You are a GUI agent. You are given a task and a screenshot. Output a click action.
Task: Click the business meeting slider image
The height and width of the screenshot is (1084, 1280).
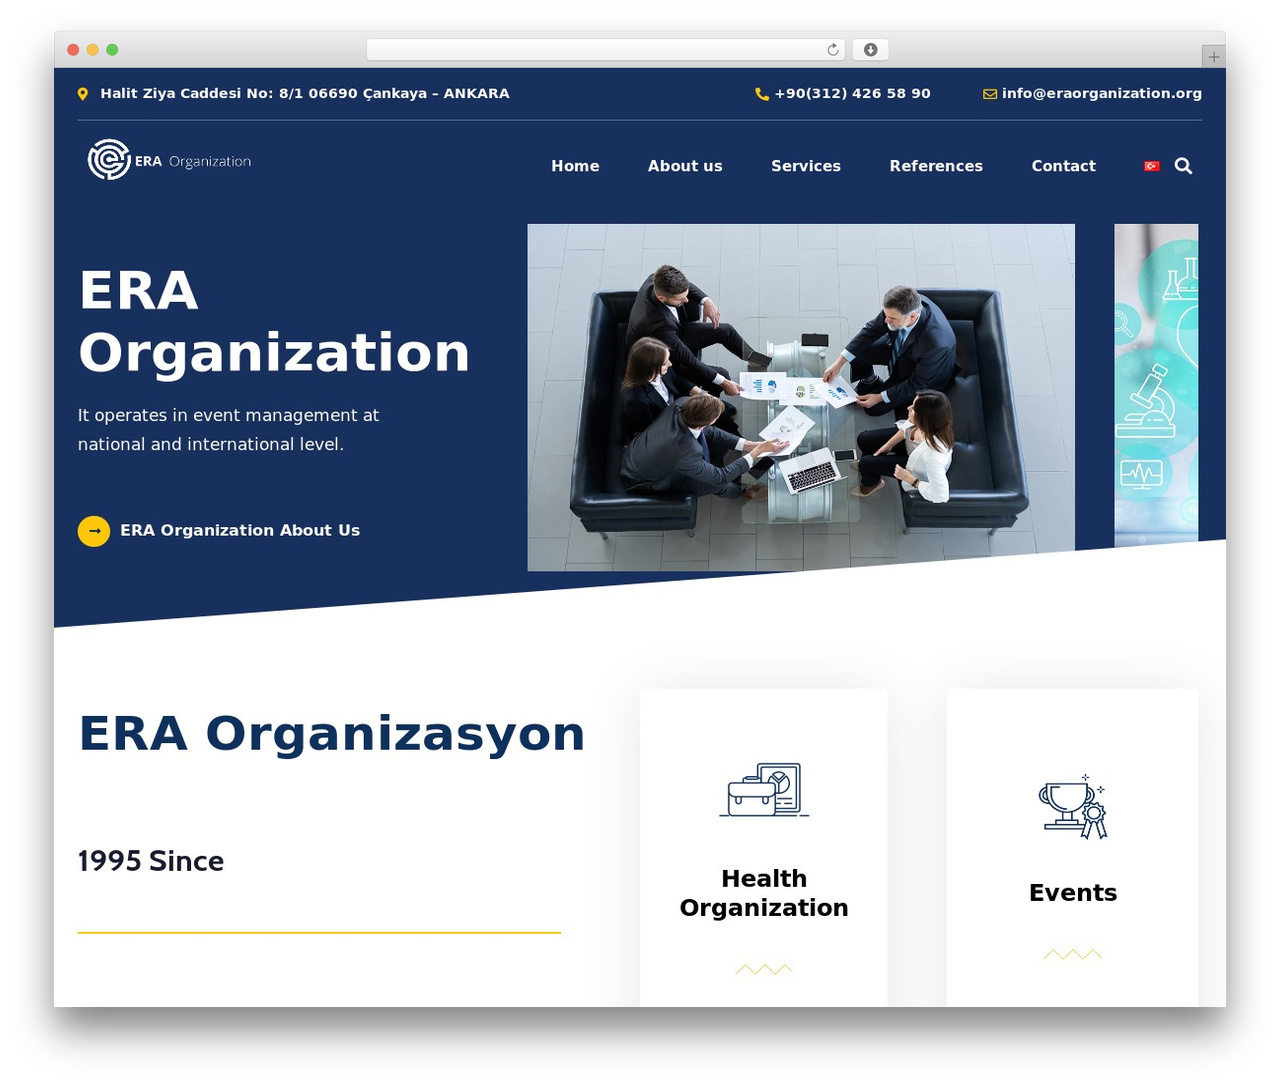pos(801,397)
